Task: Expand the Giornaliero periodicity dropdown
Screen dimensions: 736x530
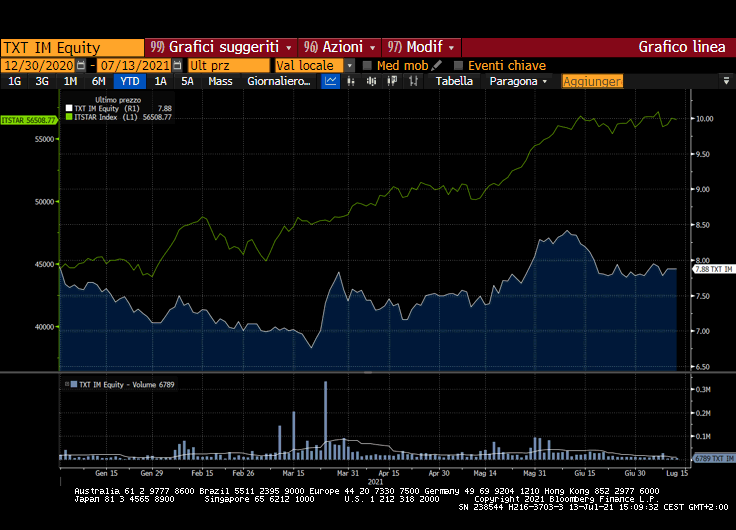Action: 279,81
